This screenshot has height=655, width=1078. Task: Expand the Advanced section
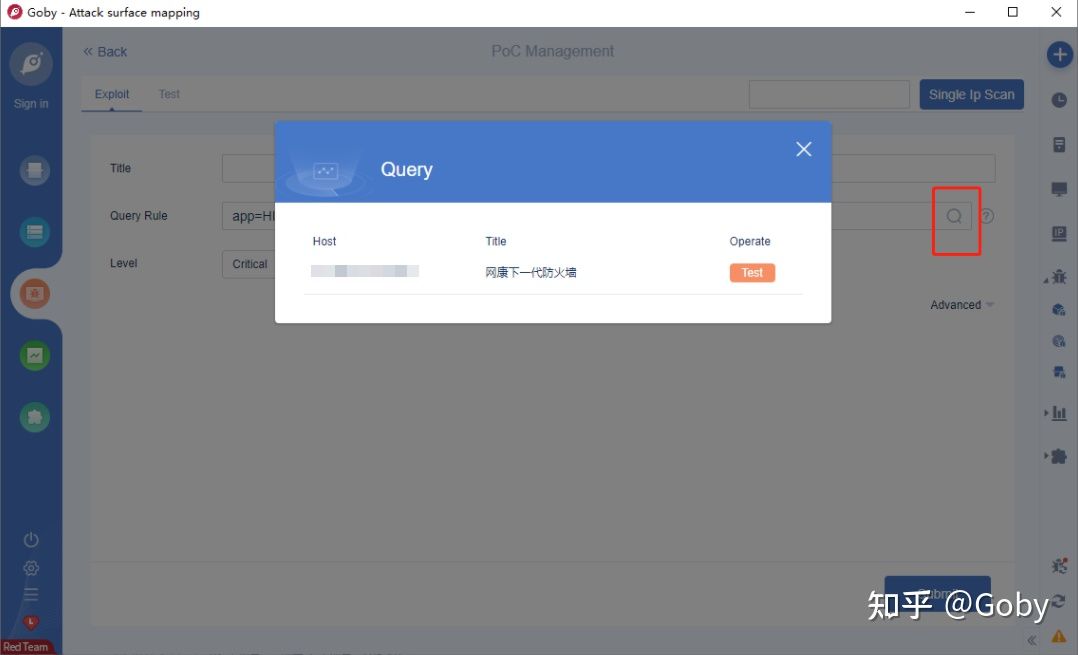coord(962,305)
